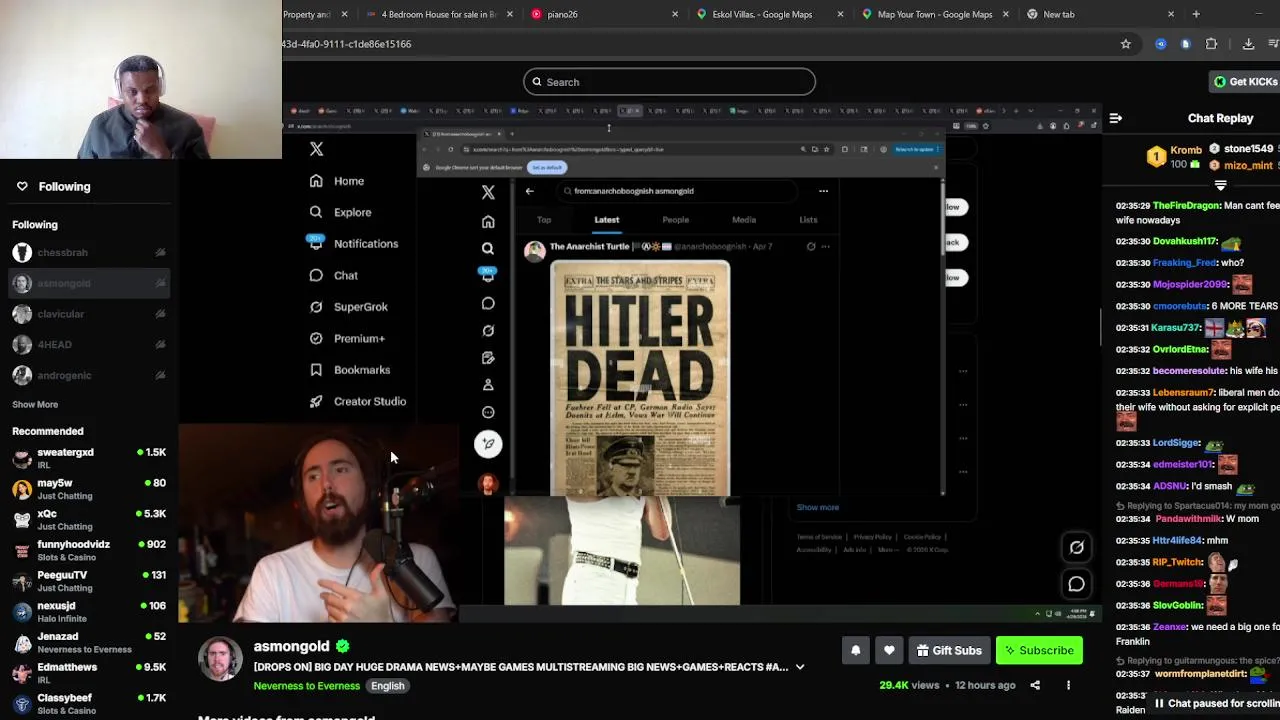Open asmongold profile avatar below video
The height and width of the screenshot is (720, 1280).
220,660
